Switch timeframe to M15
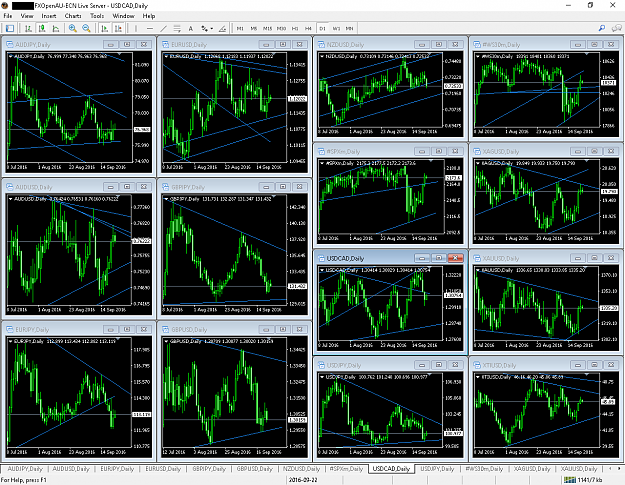625x485 pixels. point(267,29)
